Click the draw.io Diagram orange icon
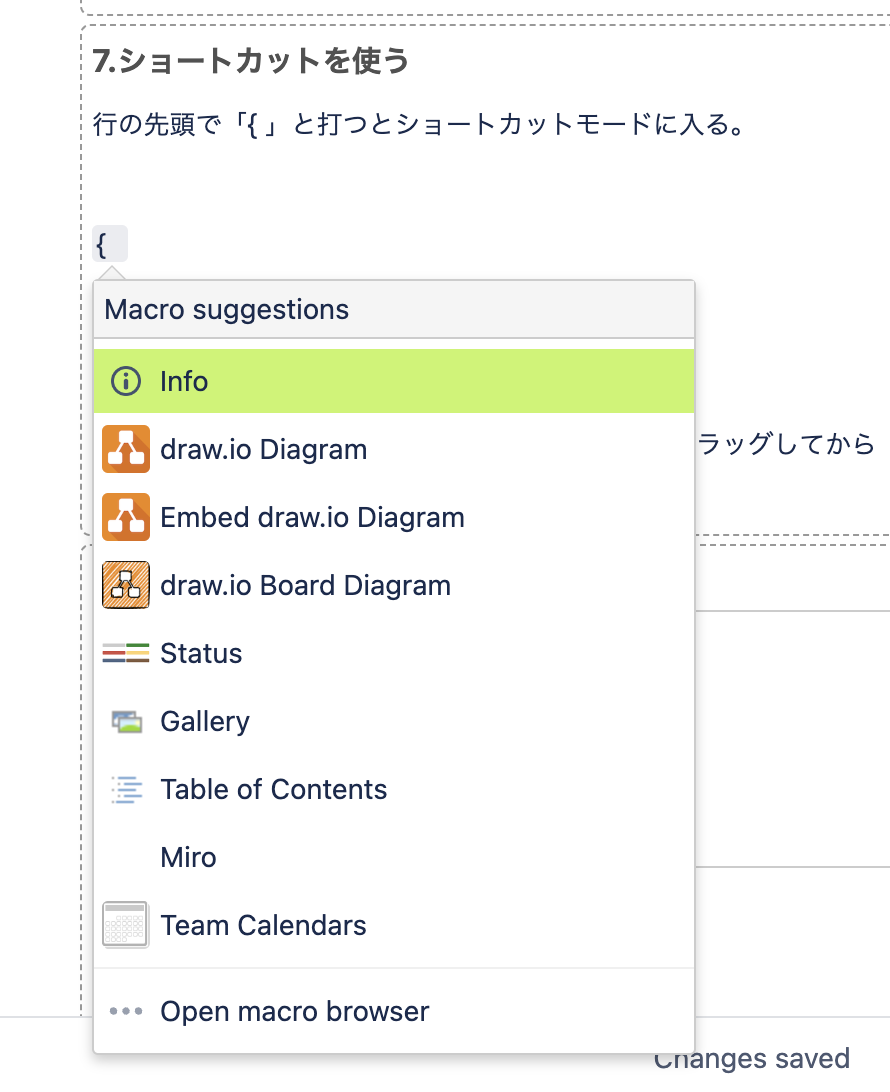Viewport: 890px width, 1092px height. [126, 449]
